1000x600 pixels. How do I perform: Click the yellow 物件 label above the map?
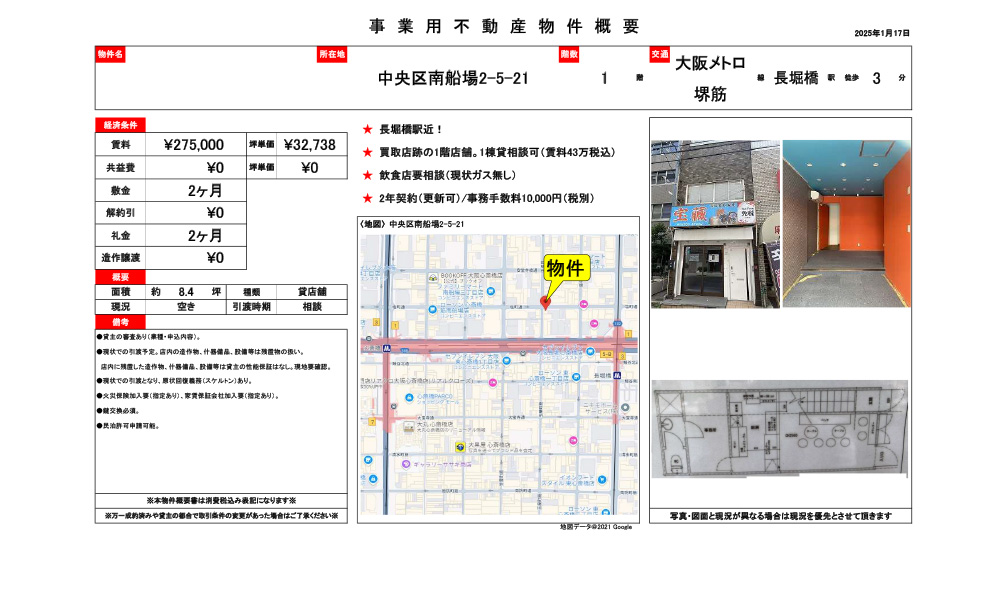[x=568, y=267]
